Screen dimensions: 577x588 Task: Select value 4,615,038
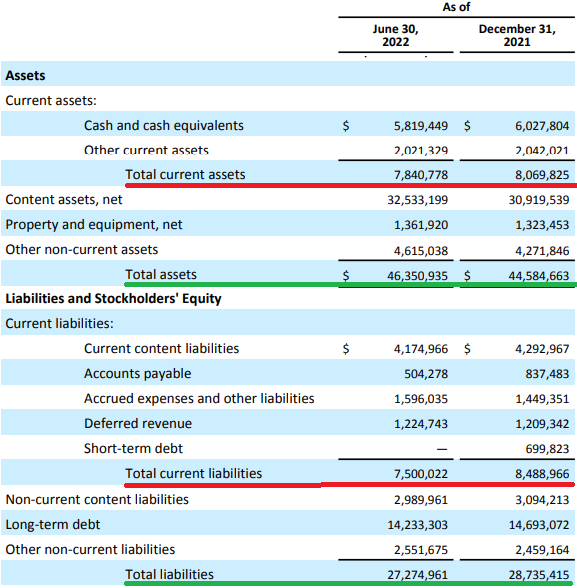coord(421,250)
